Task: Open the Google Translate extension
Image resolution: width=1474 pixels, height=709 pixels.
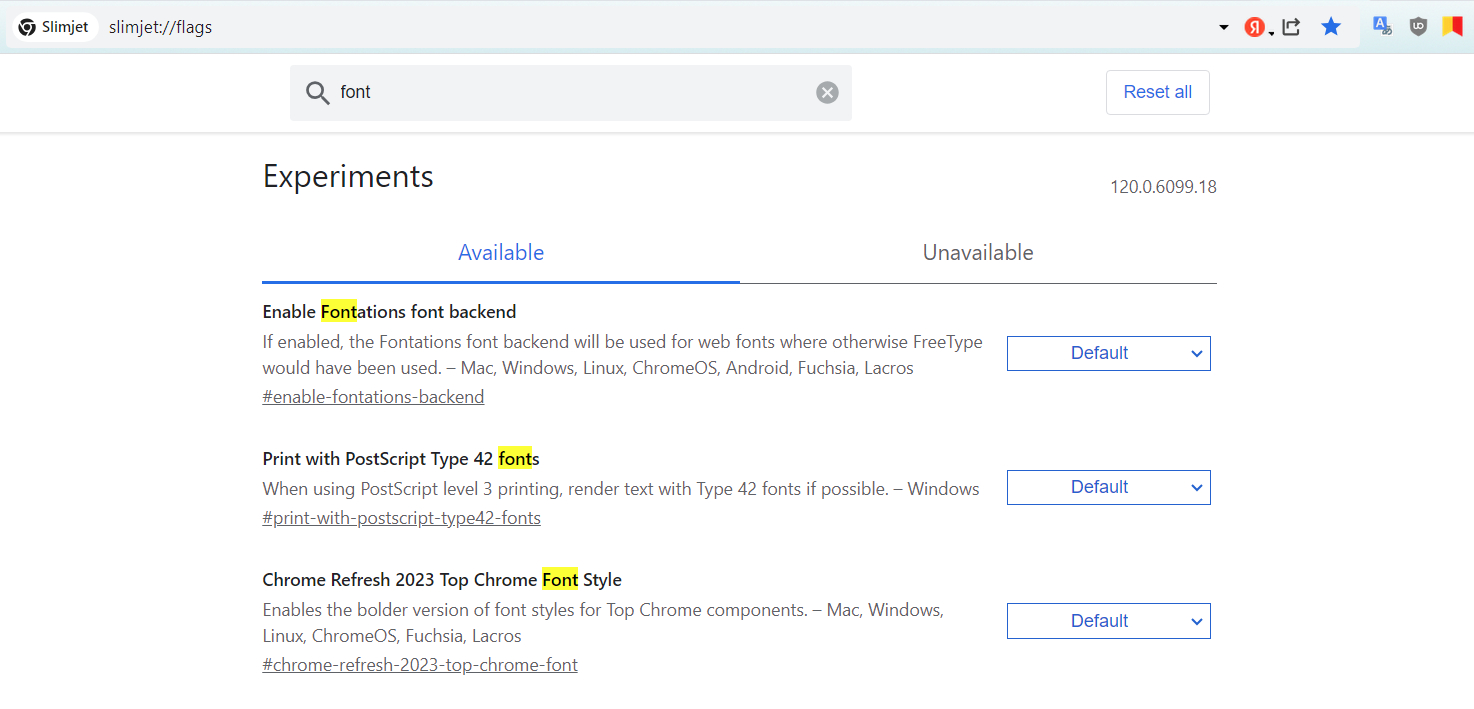Action: (x=1382, y=27)
